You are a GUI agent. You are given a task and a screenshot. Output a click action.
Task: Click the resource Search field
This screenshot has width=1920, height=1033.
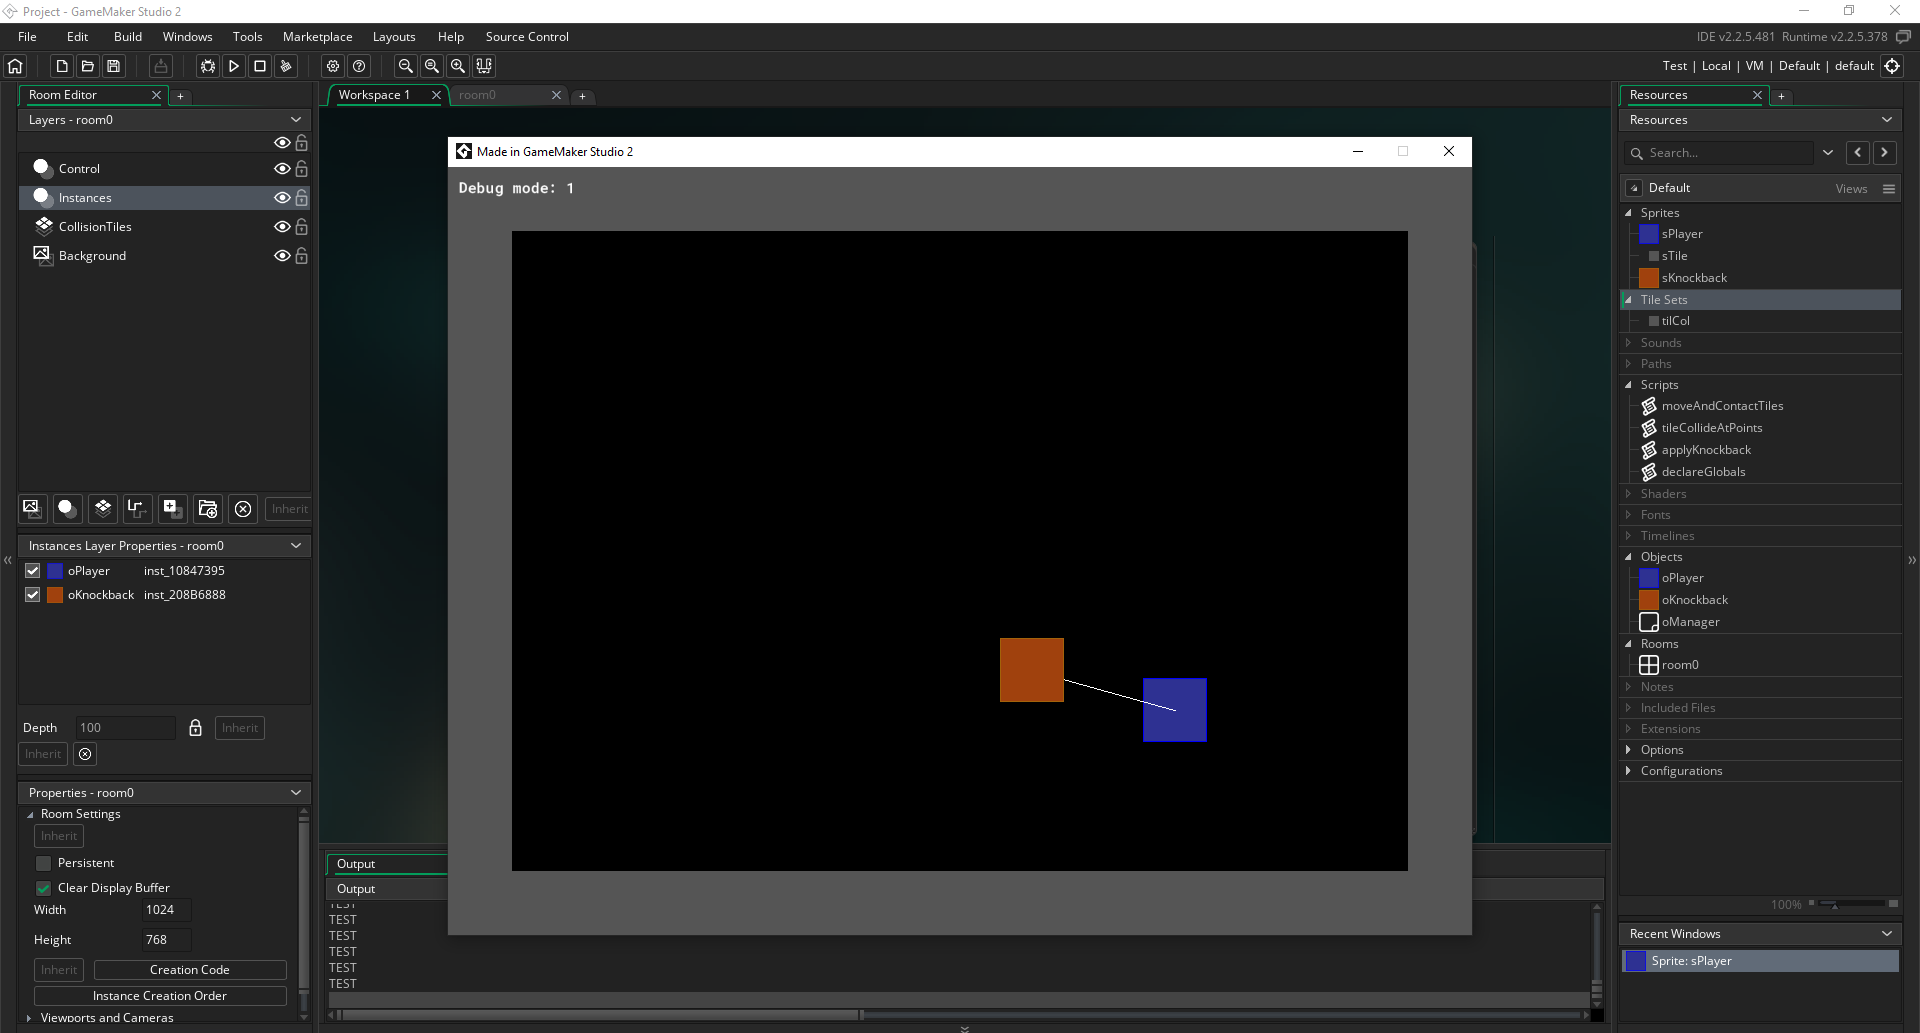[1730, 152]
